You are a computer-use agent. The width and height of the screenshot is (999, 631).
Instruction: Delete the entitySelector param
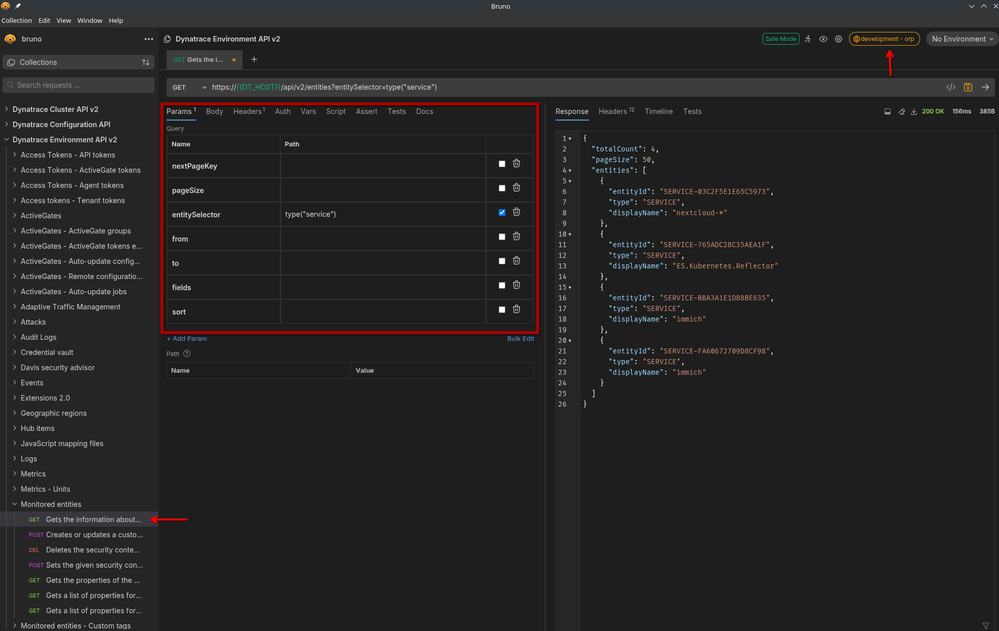[x=517, y=212]
